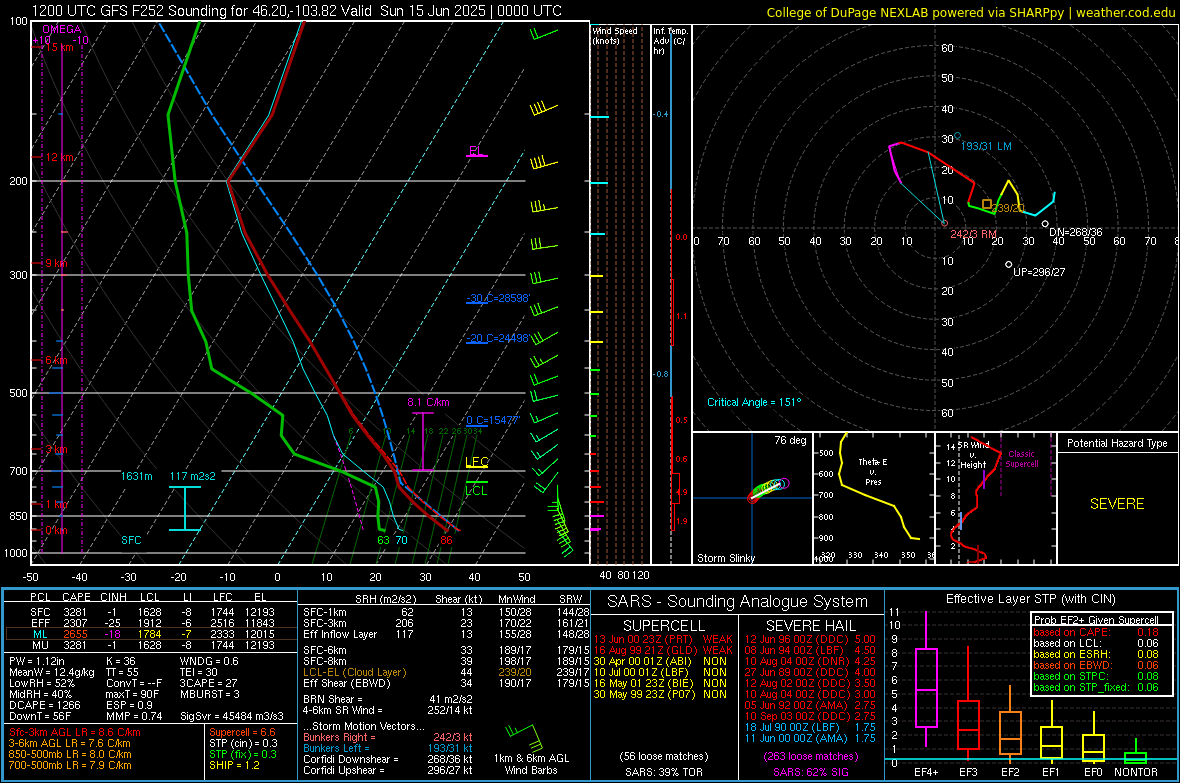Viewport: 1180px width, 783px height.
Task: Click the 'Eff Inflow Layer' SRH row
Action: coord(446,634)
